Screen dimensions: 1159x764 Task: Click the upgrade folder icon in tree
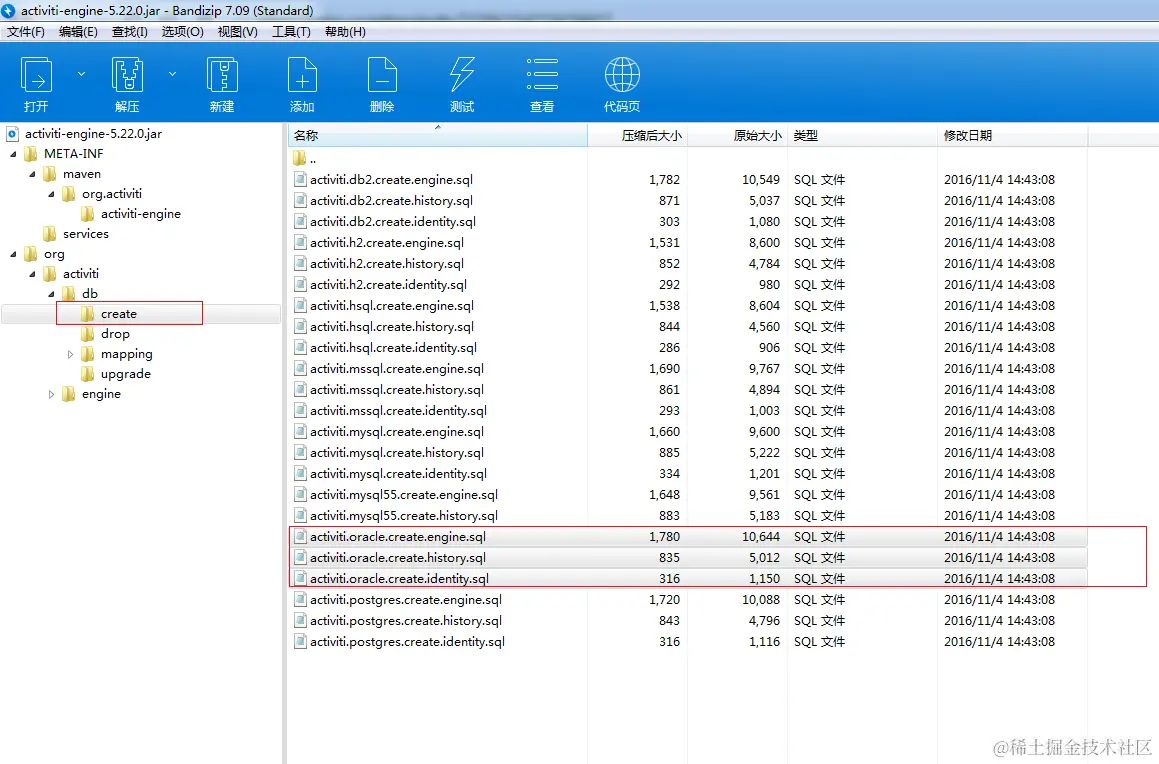(88, 374)
